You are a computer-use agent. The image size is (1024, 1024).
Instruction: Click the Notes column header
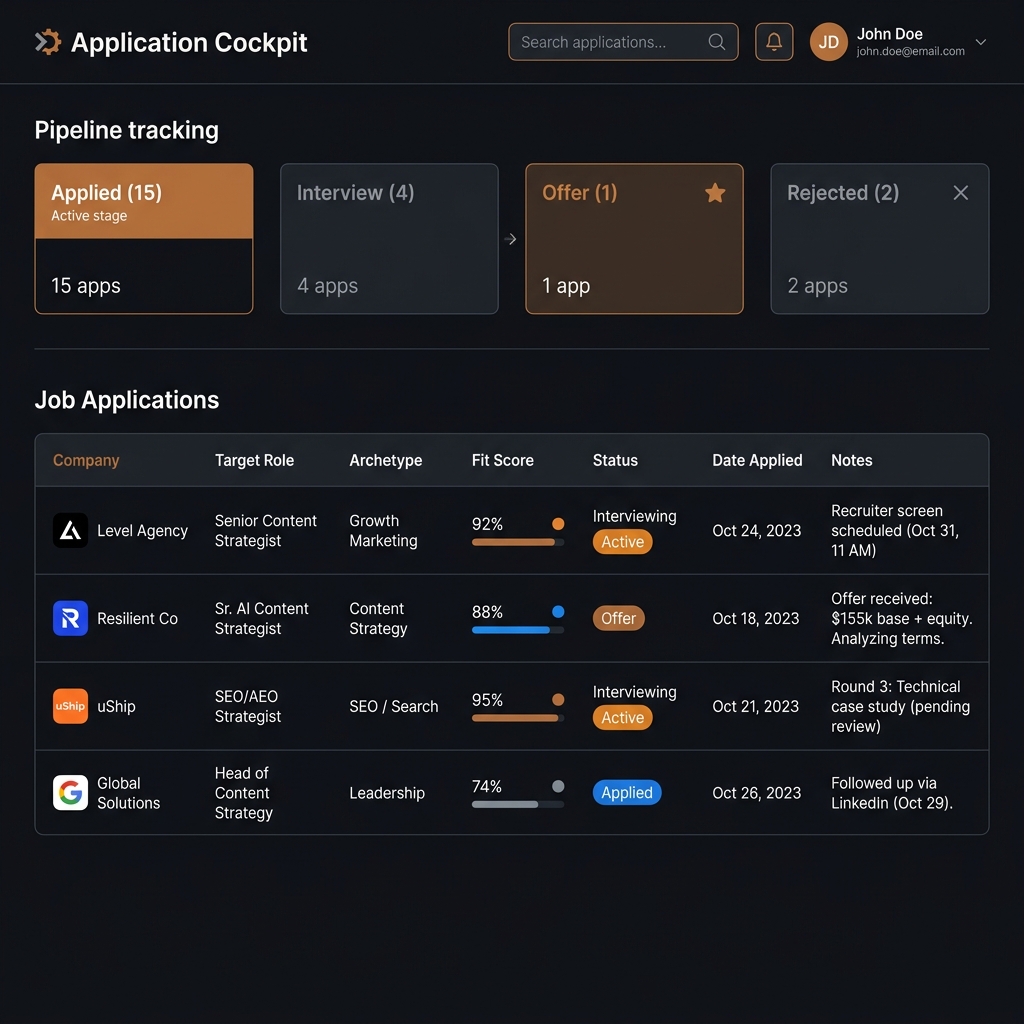pos(851,460)
